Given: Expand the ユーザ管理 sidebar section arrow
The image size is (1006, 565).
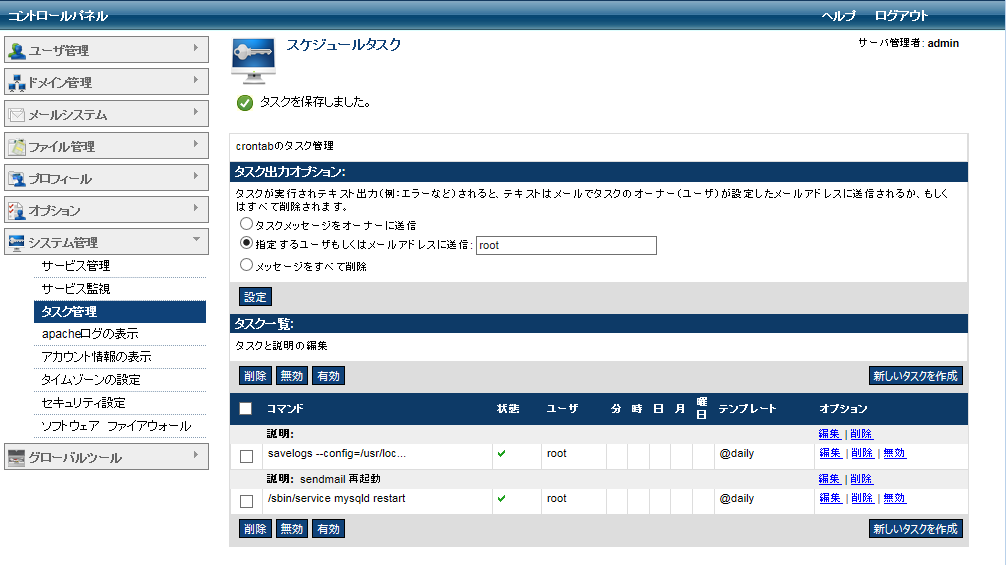Looking at the screenshot, I should (x=195, y=47).
